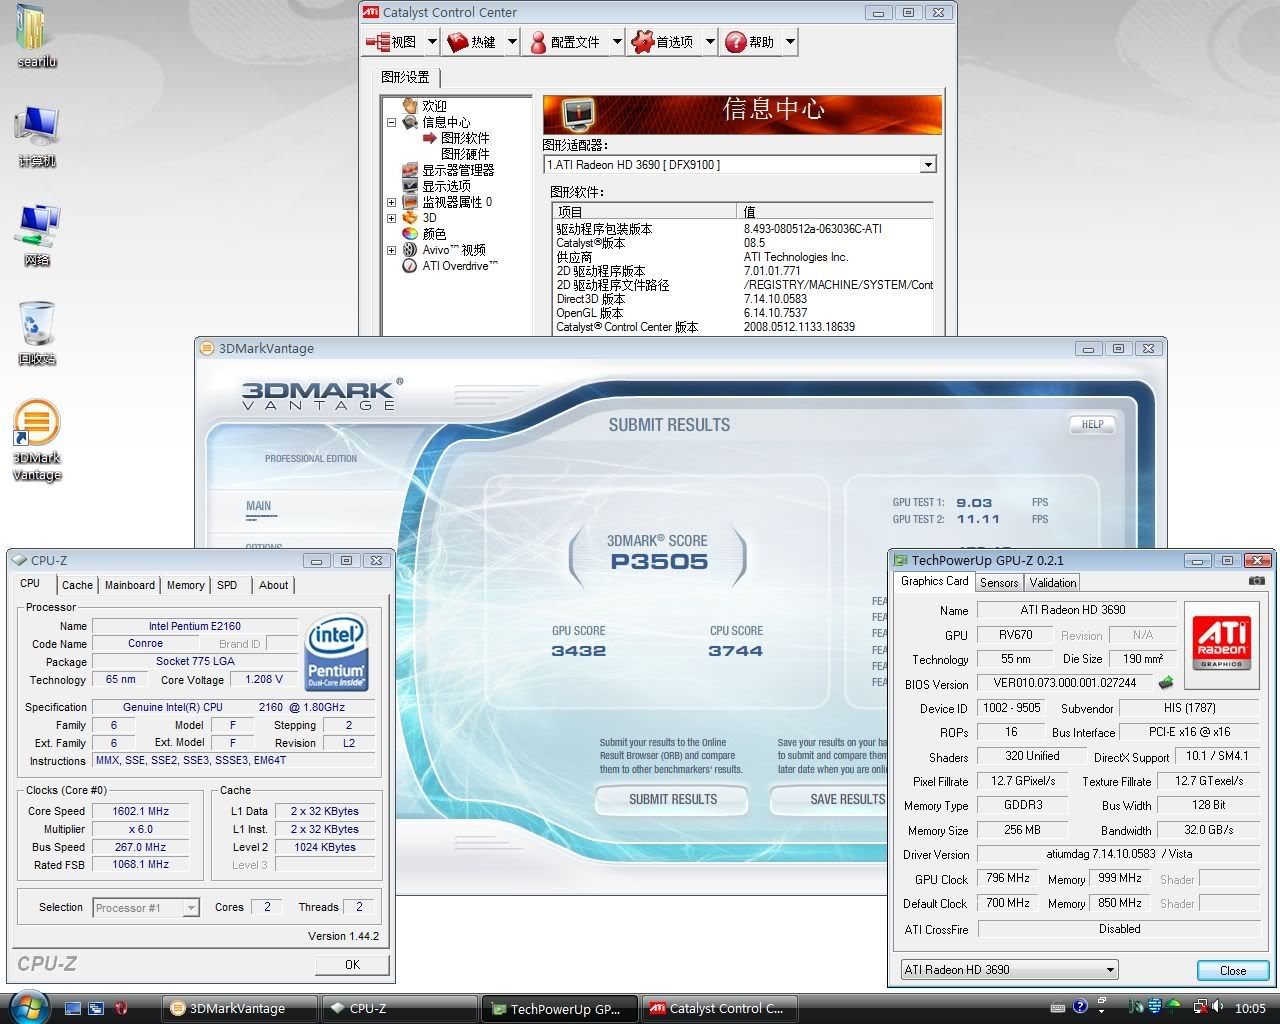Click Show Desktop quick launch icon
The width and height of the screenshot is (1280, 1024).
(x=72, y=1008)
